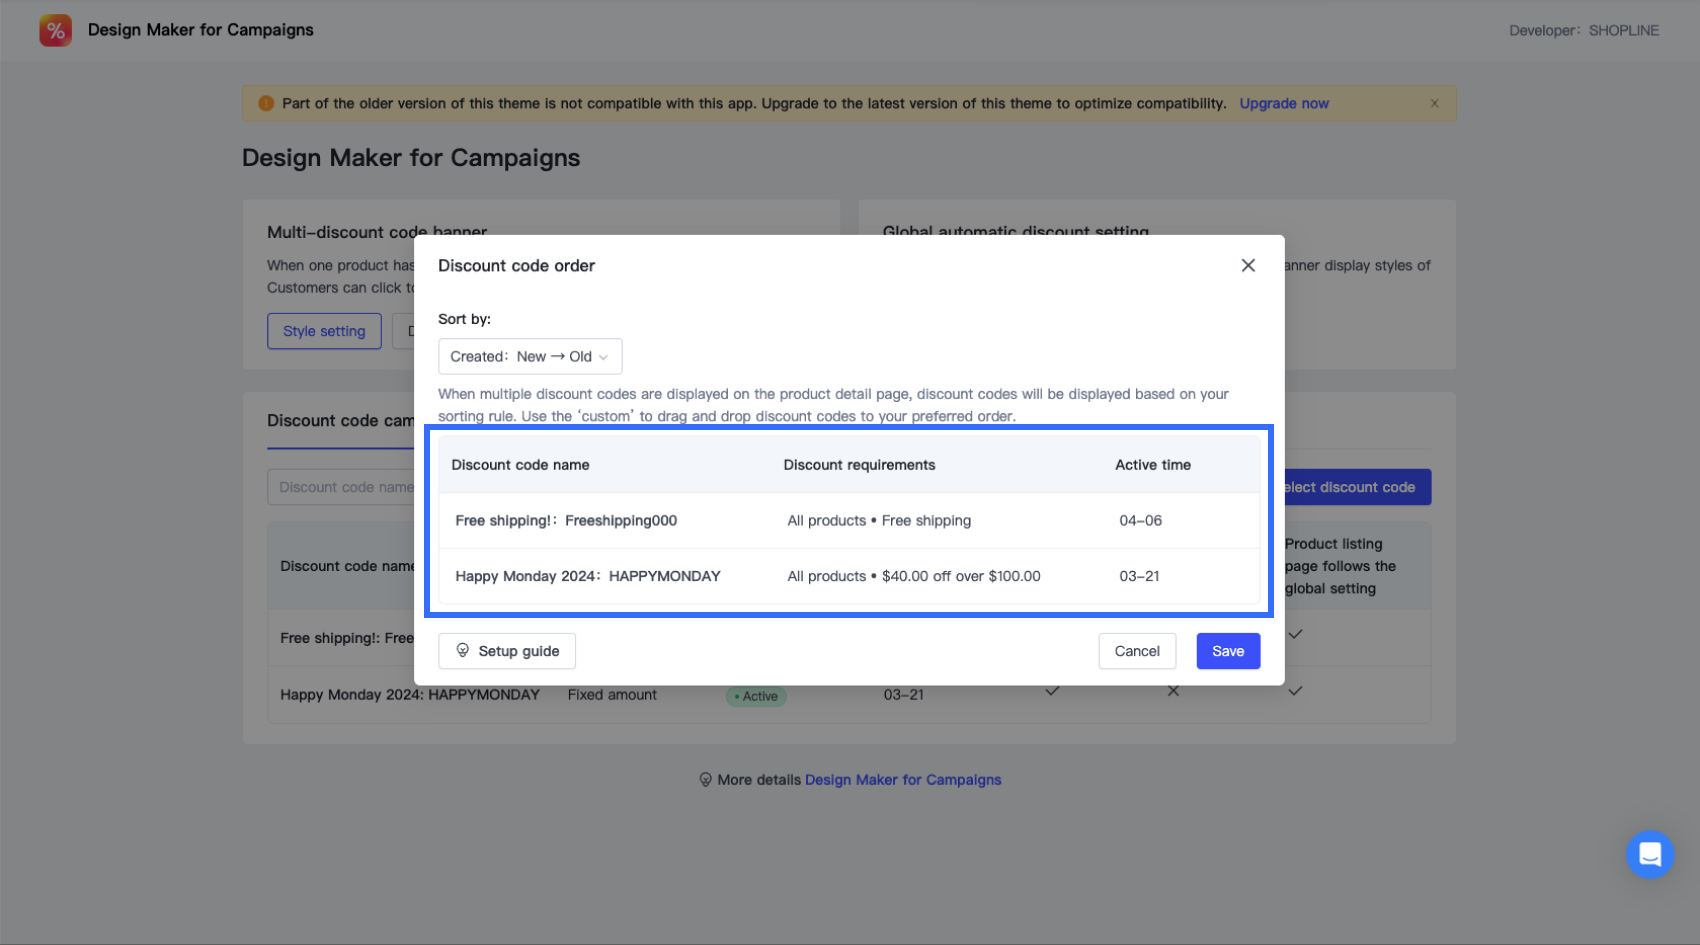Expand the Sort by chevron arrow
The width and height of the screenshot is (1700, 945).
pos(603,357)
